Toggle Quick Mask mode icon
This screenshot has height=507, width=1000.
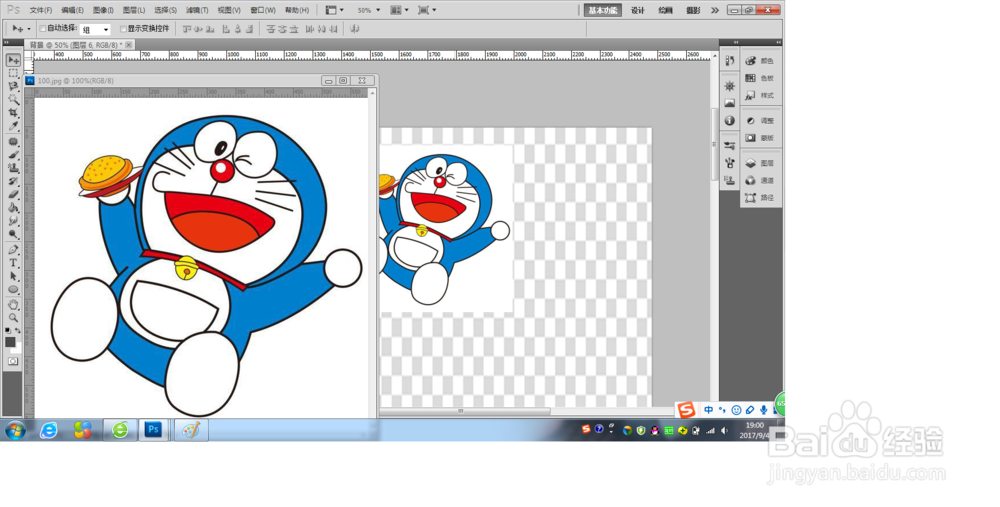click(x=13, y=361)
